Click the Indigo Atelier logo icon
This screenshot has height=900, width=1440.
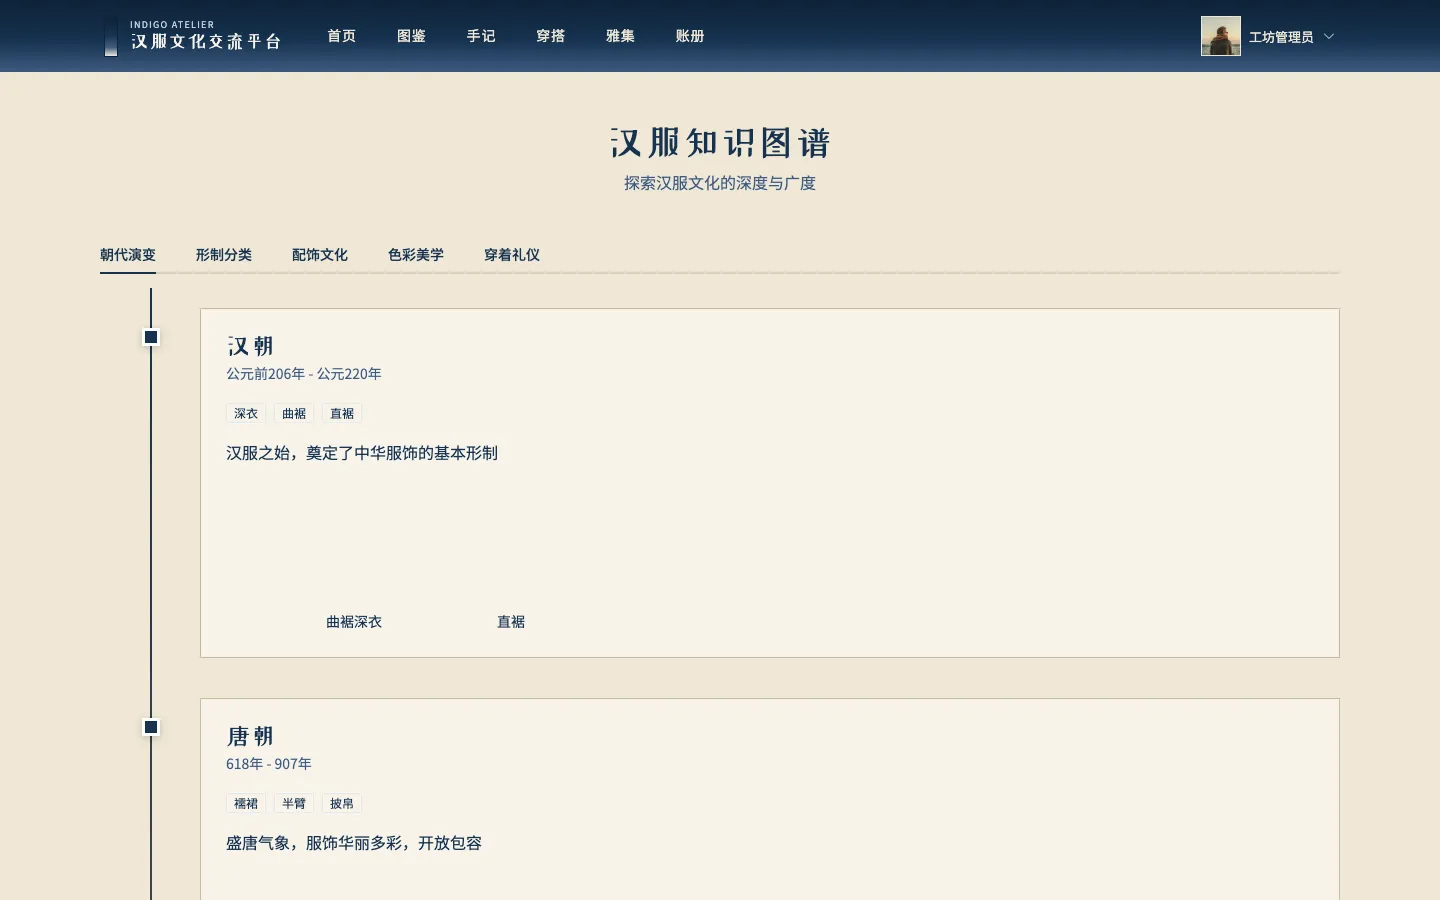tap(111, 36)
